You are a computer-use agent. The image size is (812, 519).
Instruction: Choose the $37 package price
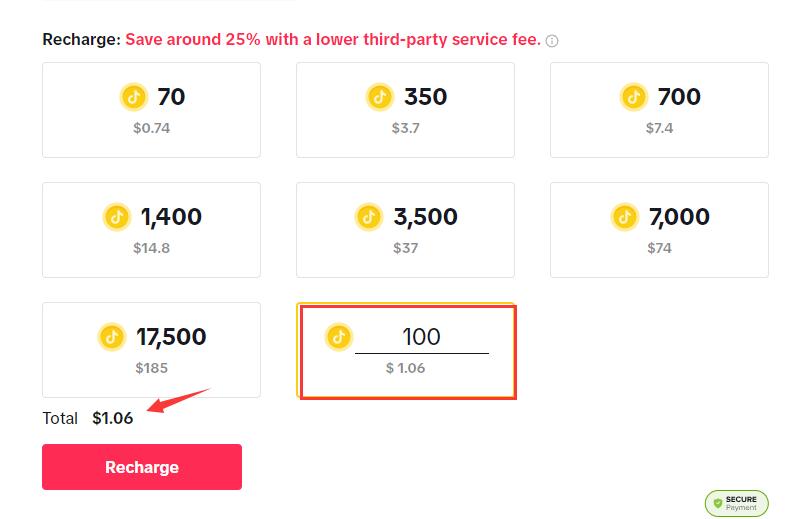pyautogui.click(x=405, y=248)
